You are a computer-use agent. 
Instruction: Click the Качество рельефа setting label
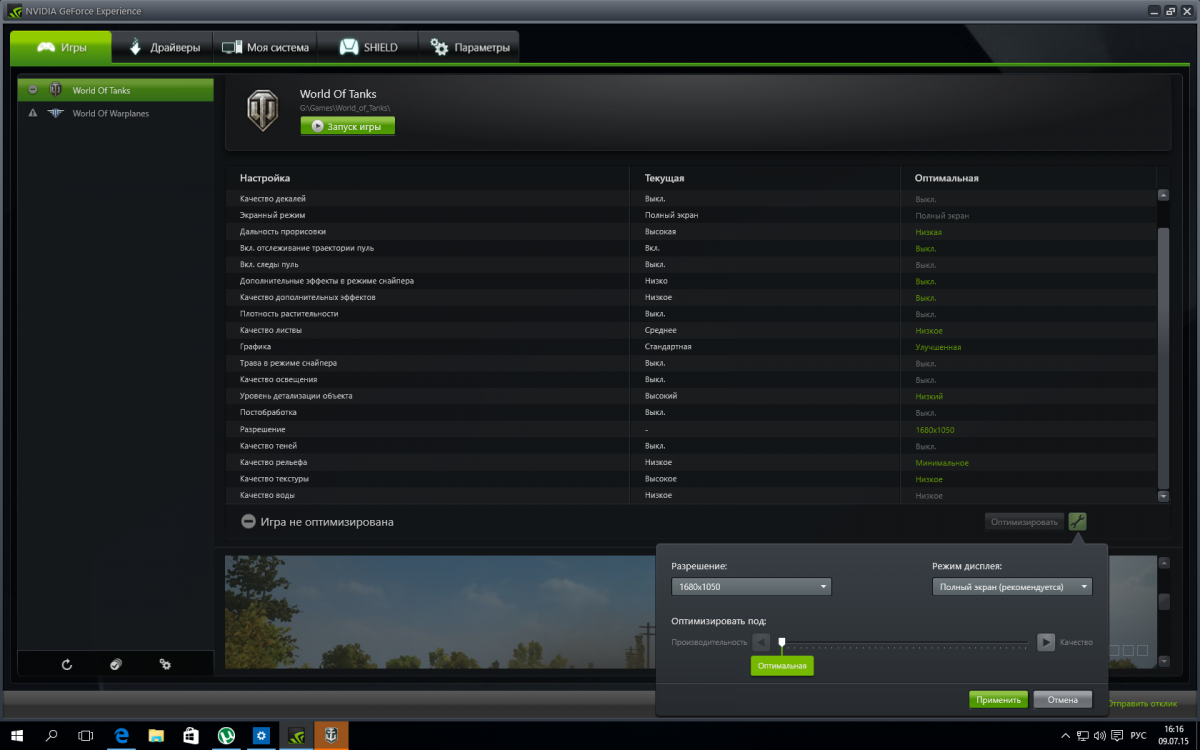tap(273, 463)
